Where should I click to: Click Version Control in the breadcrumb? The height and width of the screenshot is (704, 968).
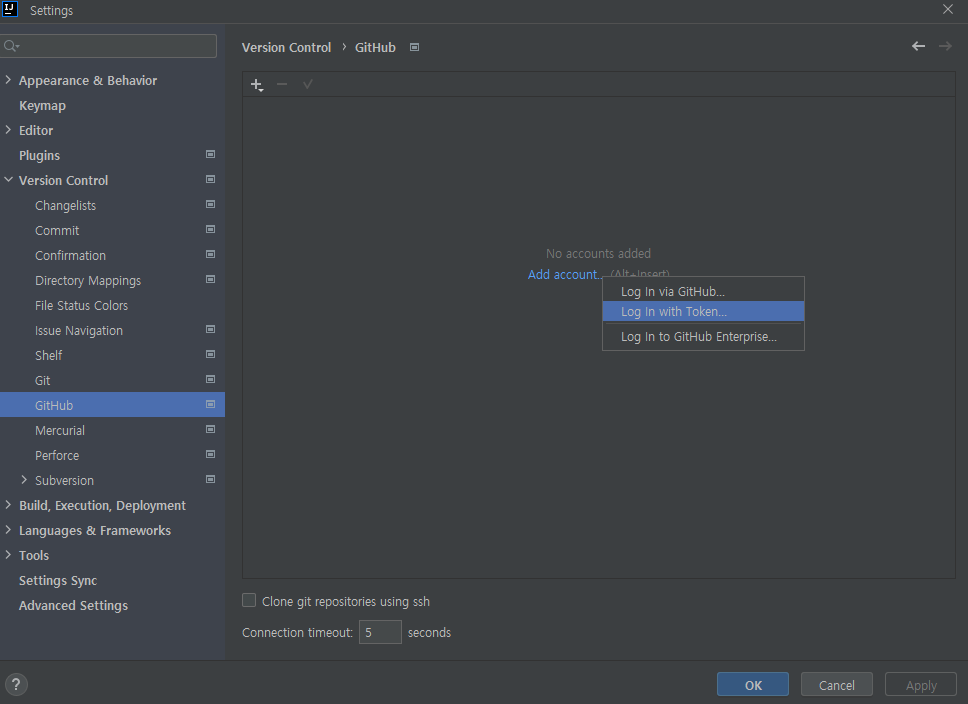point(286,48)
